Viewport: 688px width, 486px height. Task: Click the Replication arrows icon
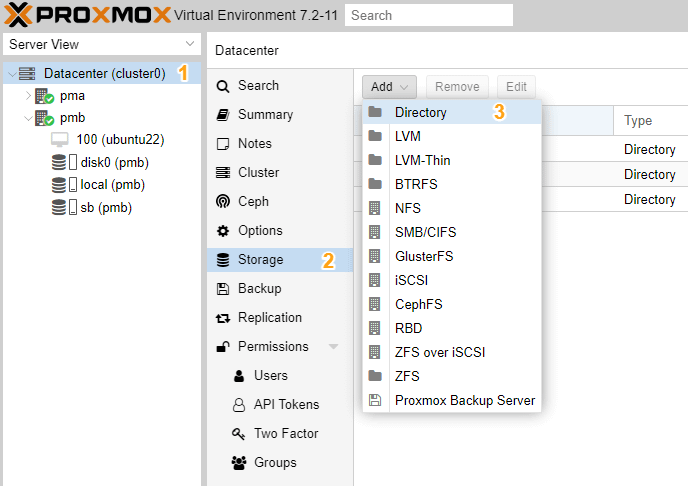223,318
